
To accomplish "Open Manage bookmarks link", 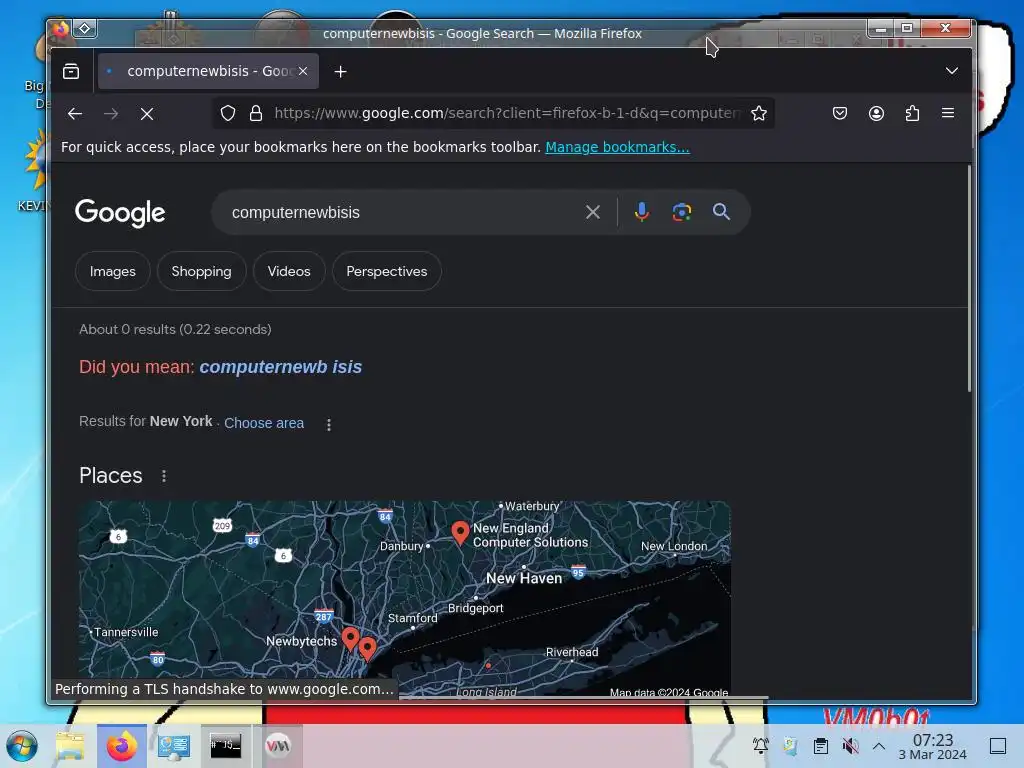I will coord(617,147).
